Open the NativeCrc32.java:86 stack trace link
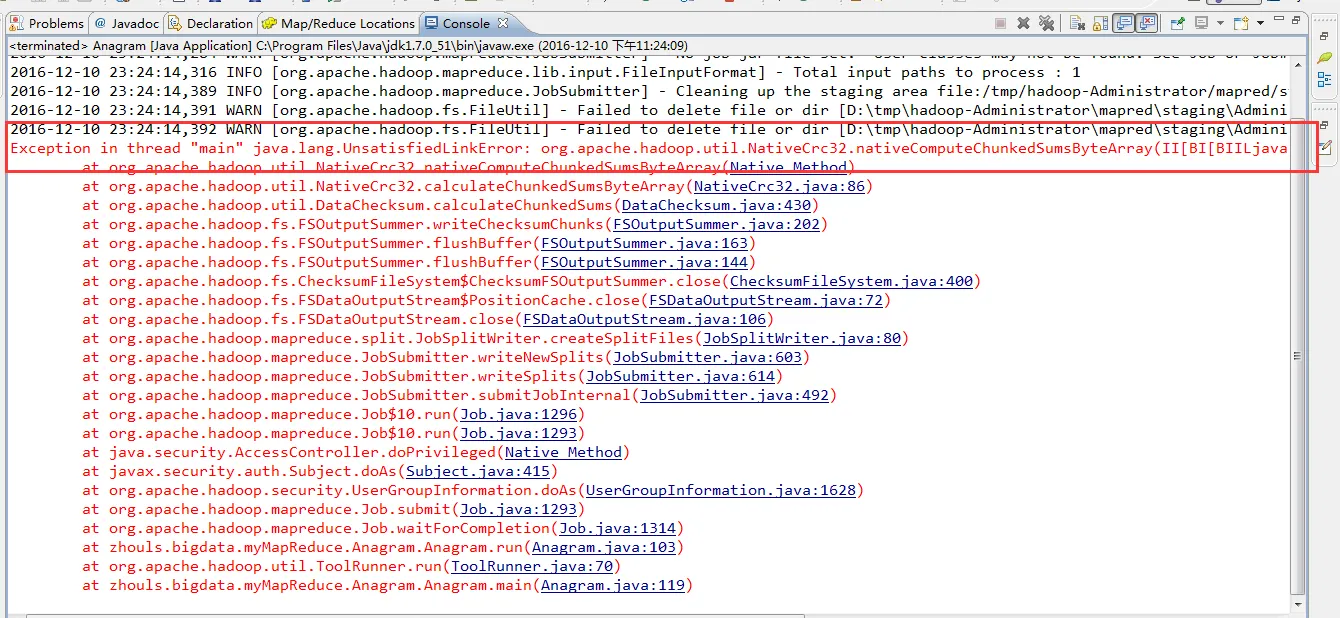Viewport: 1340px width, 618px height. pyautogui.click(x=779, y=186)
